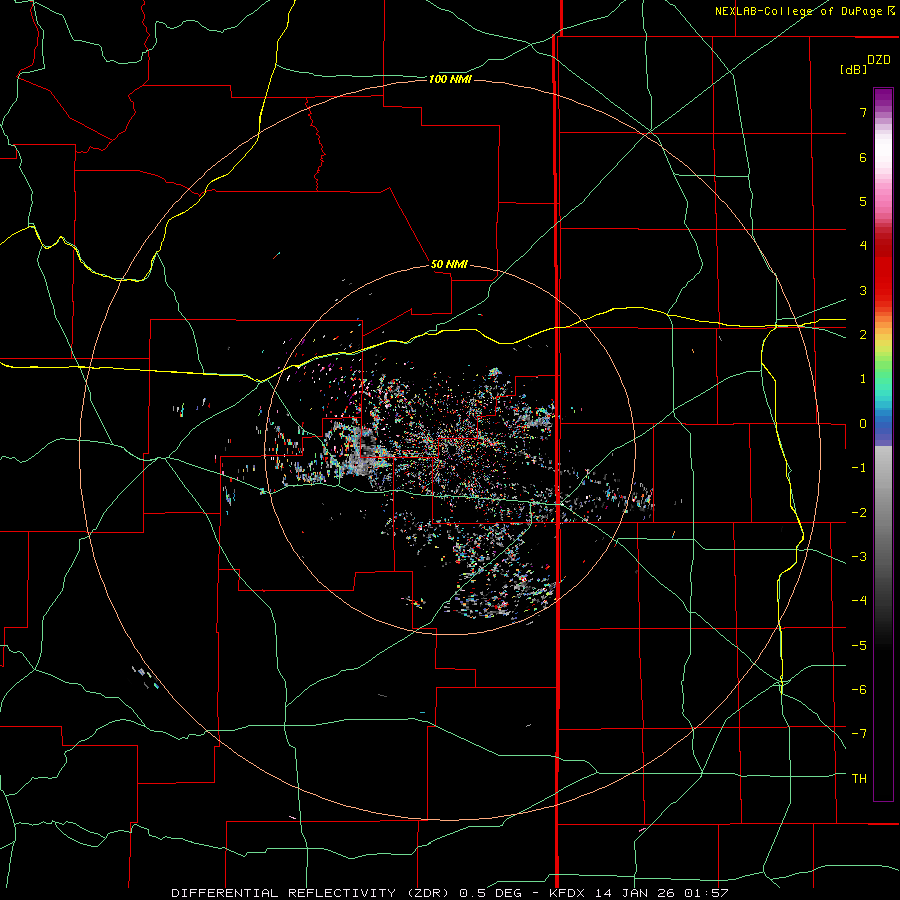Click the 4 value on the color scale
The height and width of the screenshot is (900, 900).
click(x=863, y=246)
